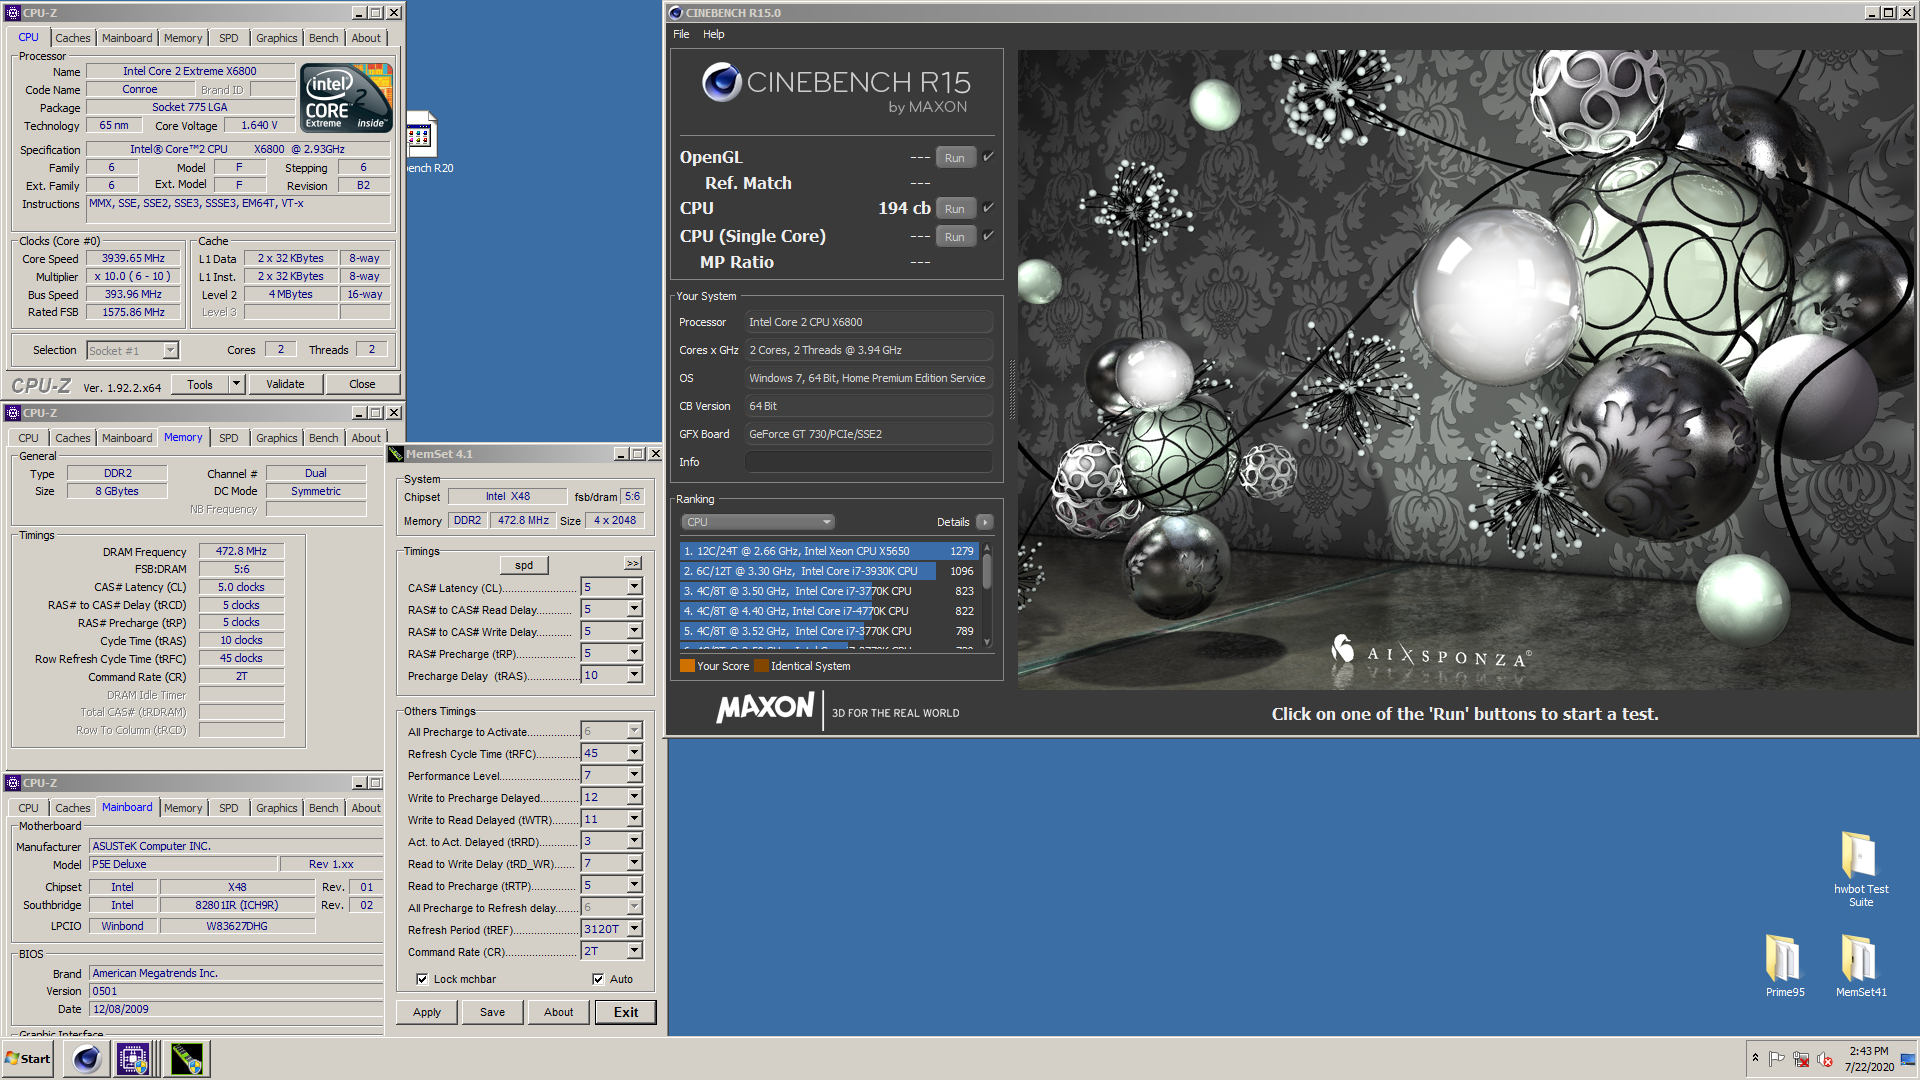Open the Cinebench icon in the taskbar
Image resolution: width=1920 pixels, height=1080 pixels.
click(87, 1058)
